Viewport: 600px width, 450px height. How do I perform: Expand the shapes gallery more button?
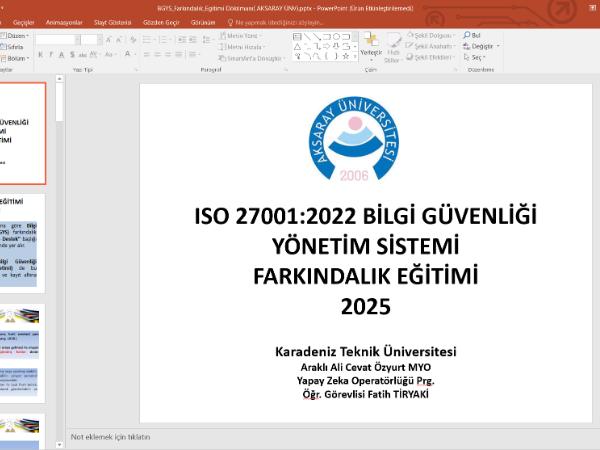(355, 57)
